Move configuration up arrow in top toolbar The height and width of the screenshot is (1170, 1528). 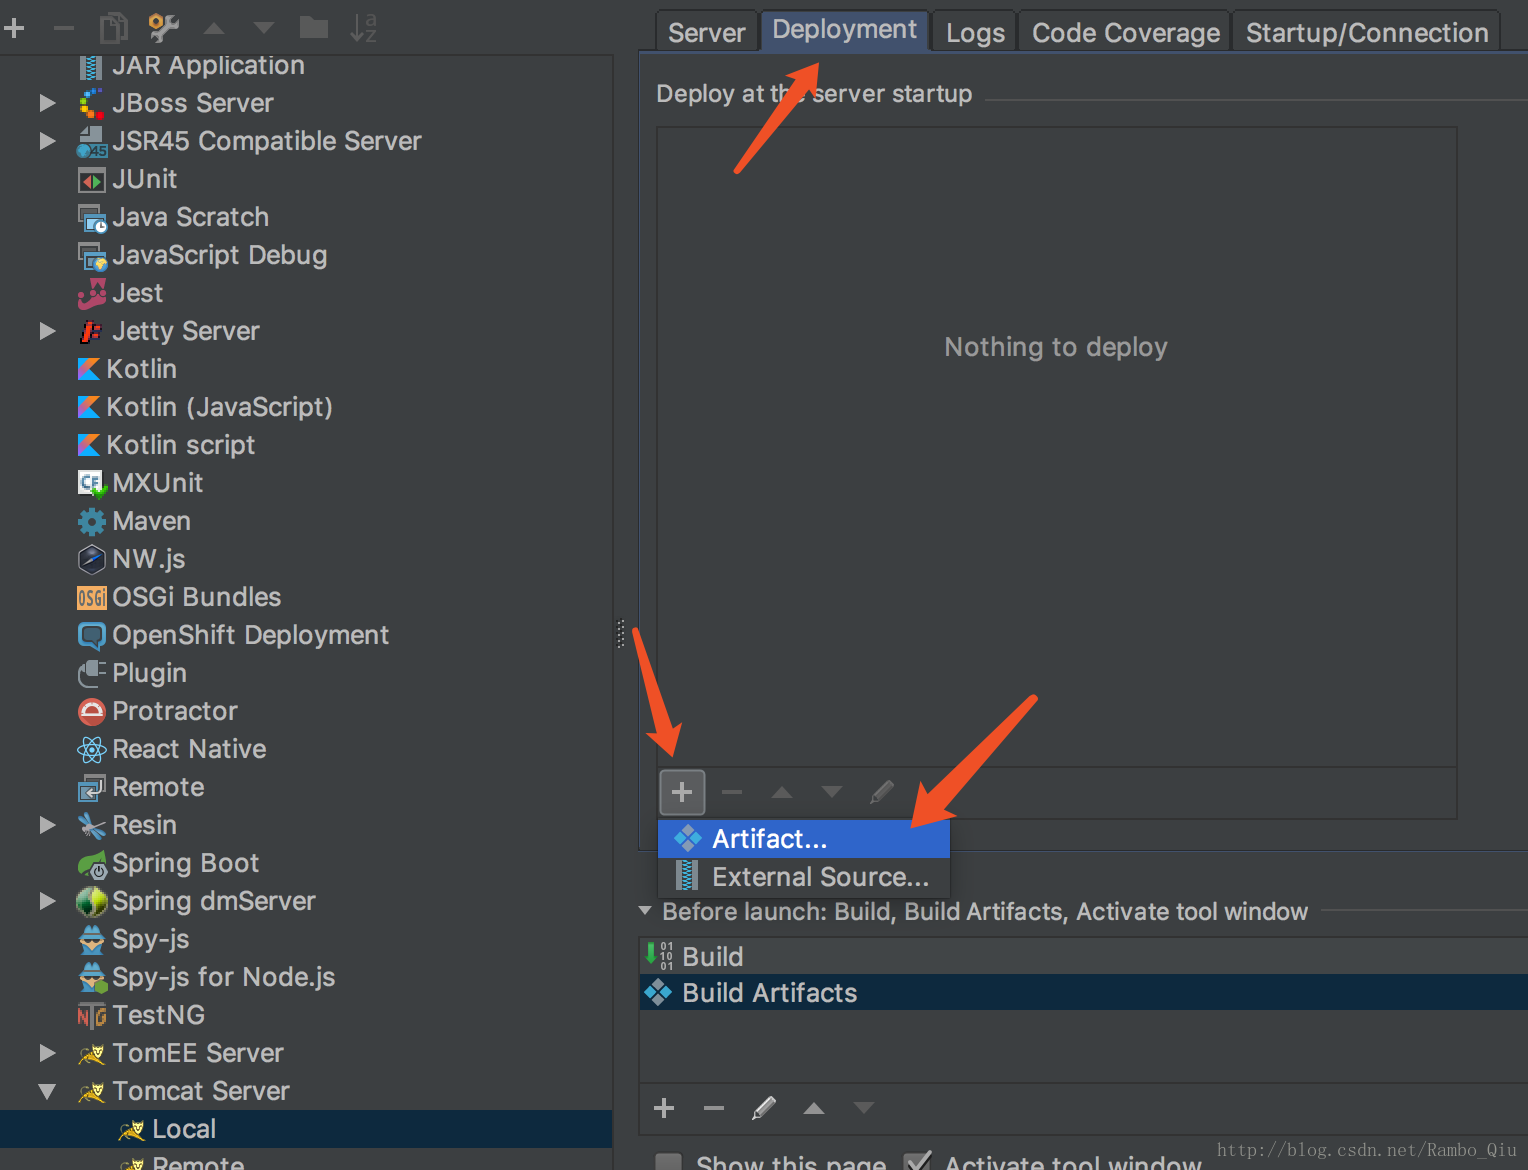click(x=214, y=28)
